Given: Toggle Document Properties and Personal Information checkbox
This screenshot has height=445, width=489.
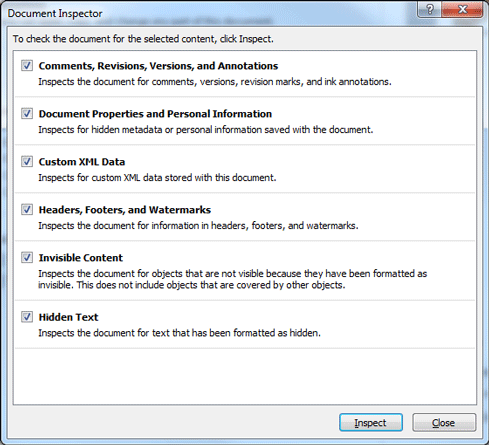Looking at the screenshot, I should pos(27,113).
